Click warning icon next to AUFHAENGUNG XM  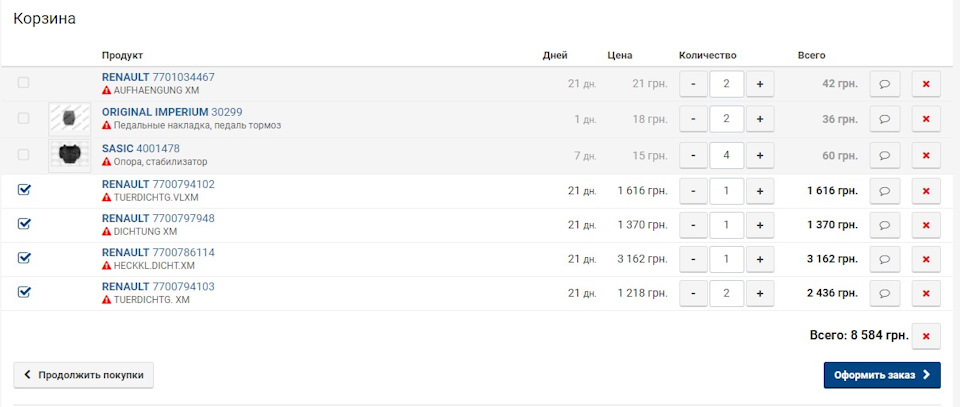point(107,90)
